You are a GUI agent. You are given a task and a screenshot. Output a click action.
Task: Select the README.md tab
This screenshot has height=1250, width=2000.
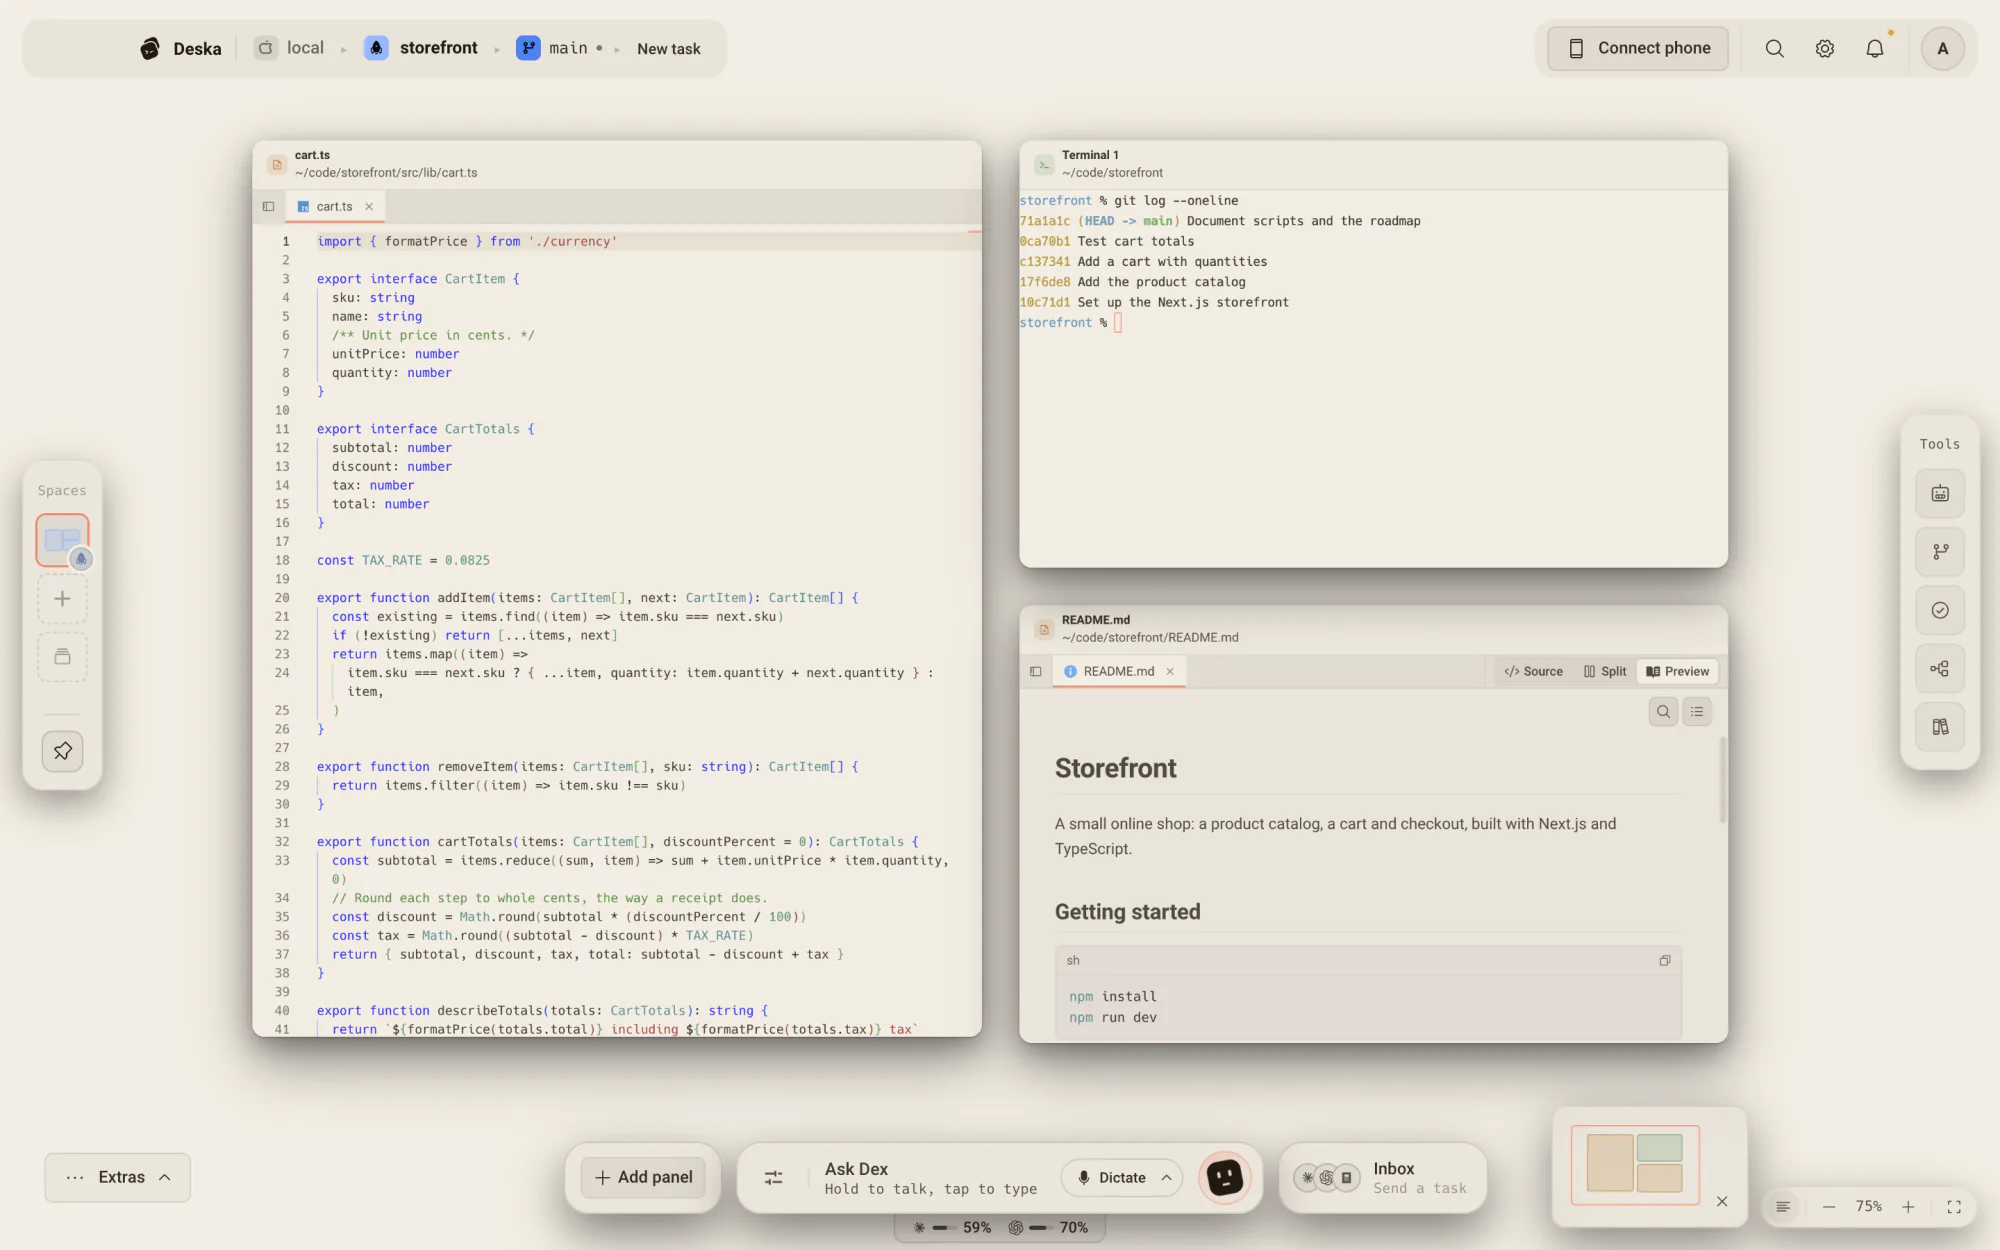(x=1118, y=672)
